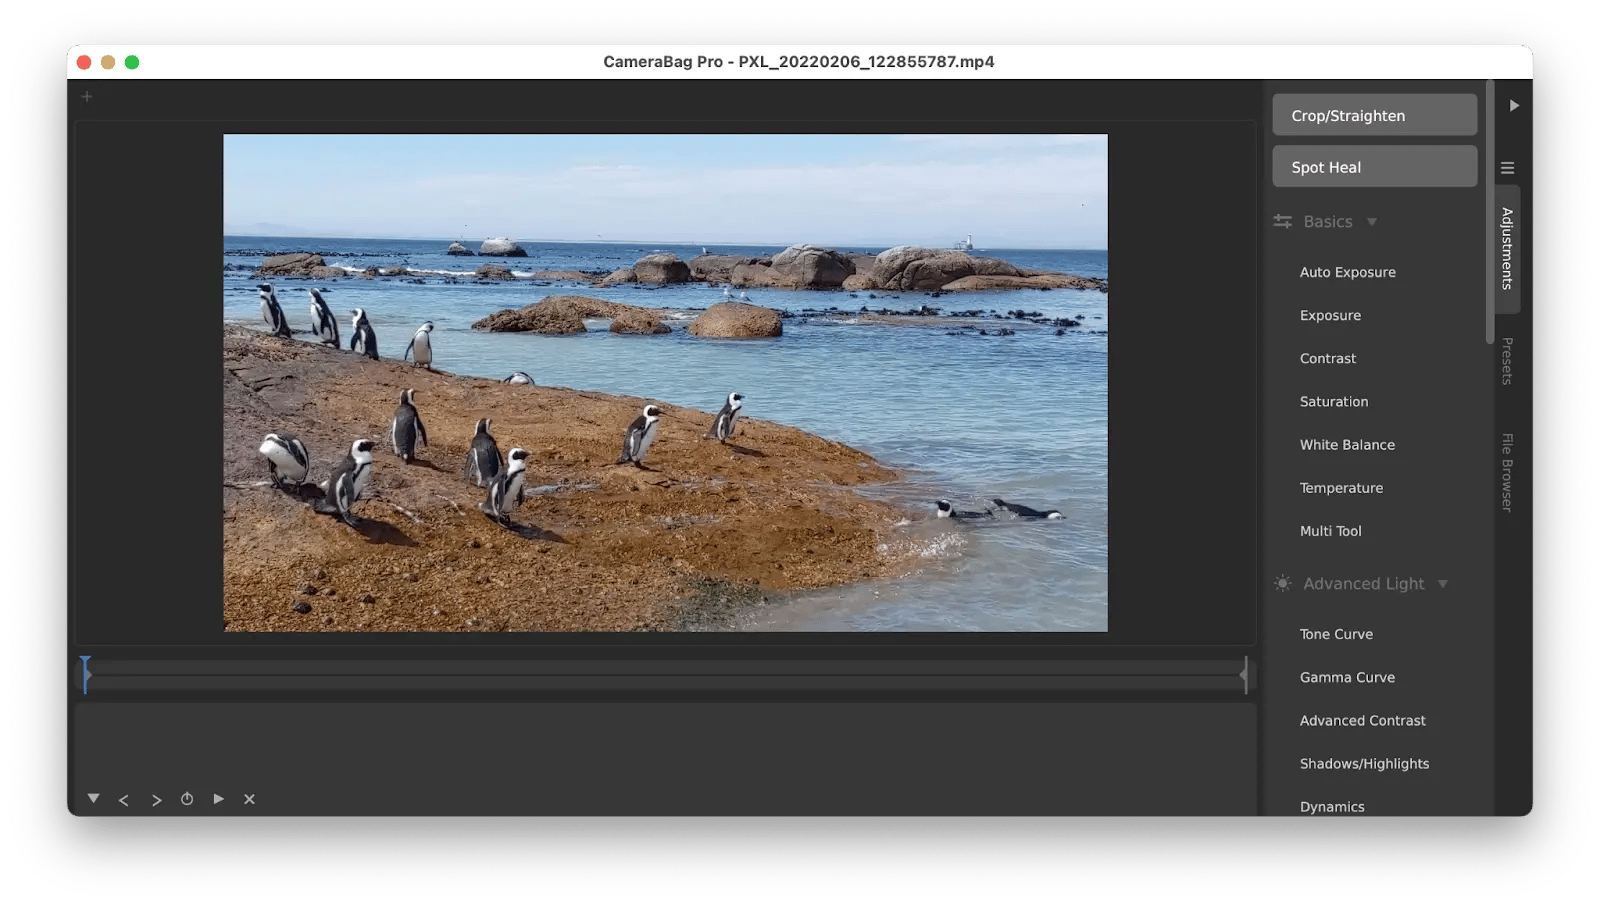Select the Multi Tool adjustment

pos(1330,531)
